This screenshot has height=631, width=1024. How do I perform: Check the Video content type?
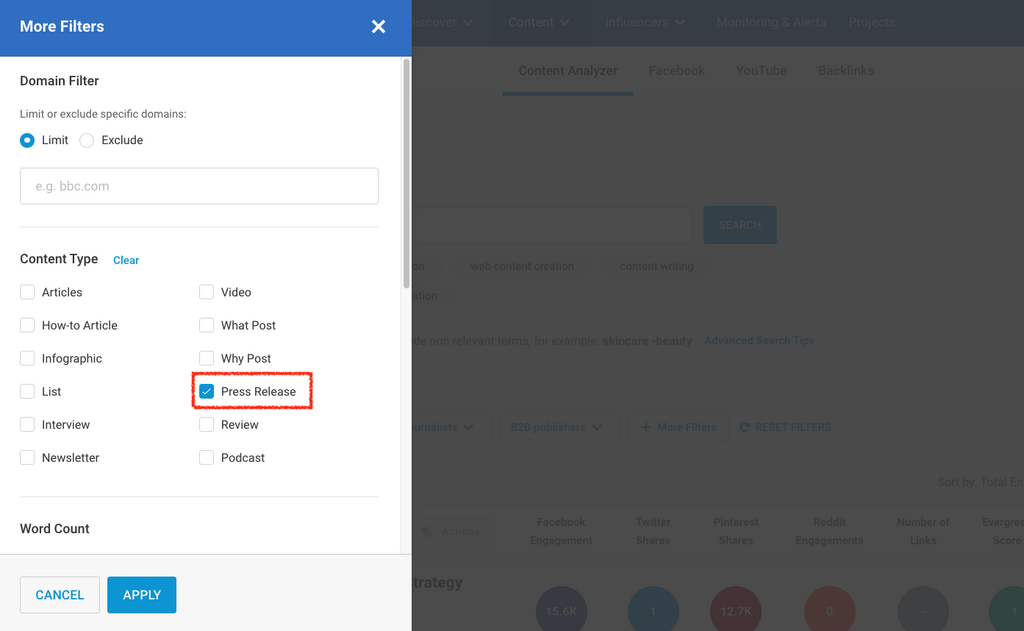point(207,292)
